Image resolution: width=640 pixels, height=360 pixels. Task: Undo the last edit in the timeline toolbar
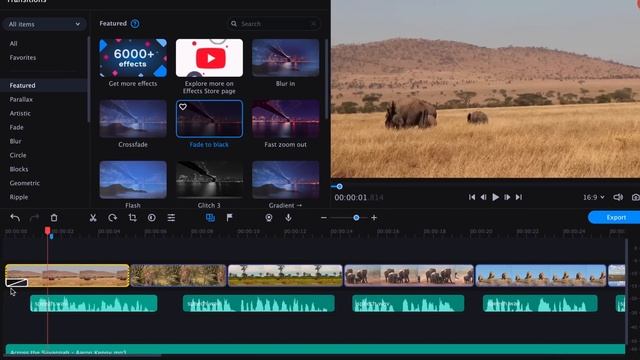point(15,218)
